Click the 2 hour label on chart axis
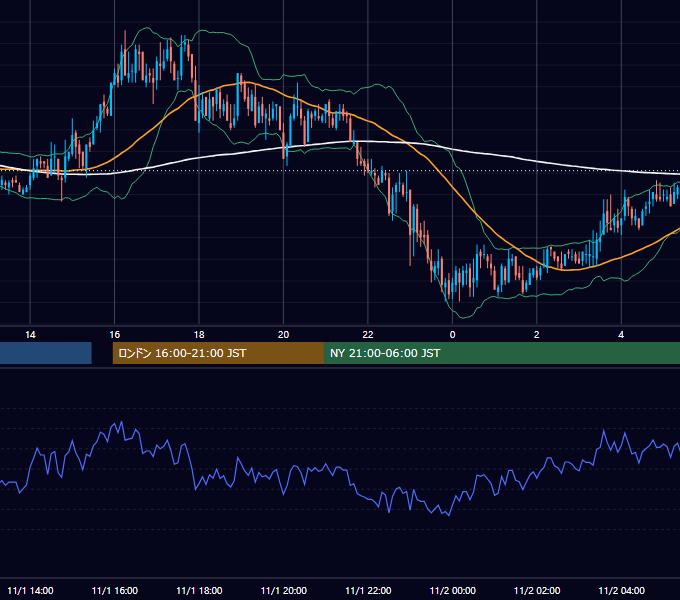 (536, 335)
